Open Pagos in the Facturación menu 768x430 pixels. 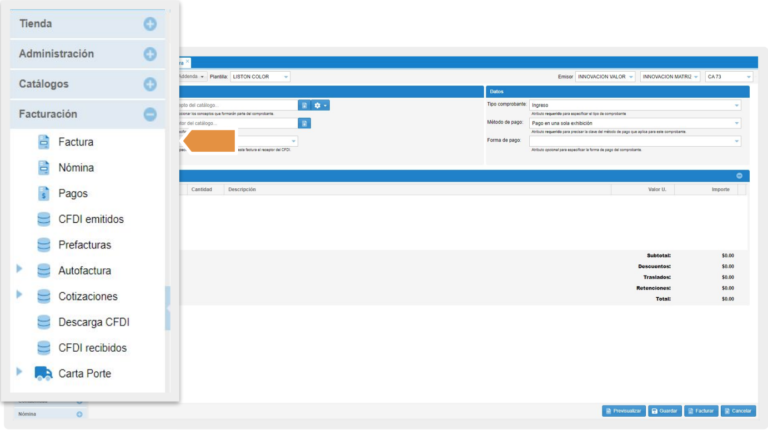[73, 193]
